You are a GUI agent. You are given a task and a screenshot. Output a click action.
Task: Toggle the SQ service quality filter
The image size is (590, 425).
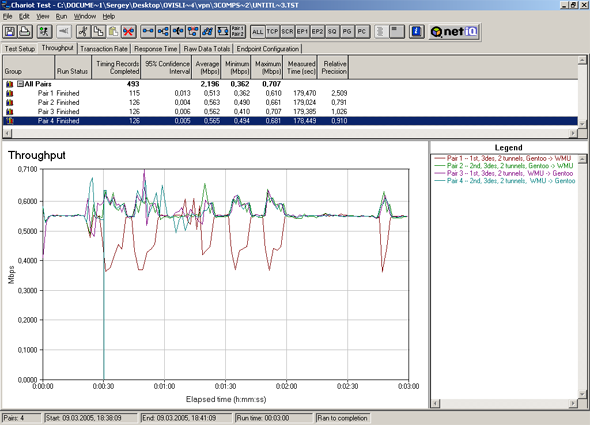pos(332,32)
